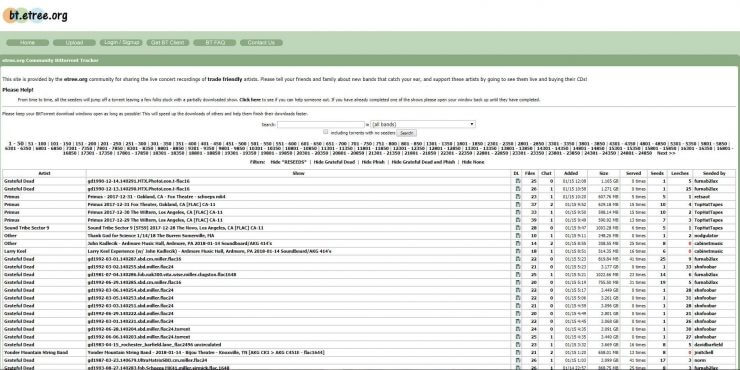Viewport: 740px width, 370px height.
Task: Click the Added column header
Action: click(x=571, y=174)
